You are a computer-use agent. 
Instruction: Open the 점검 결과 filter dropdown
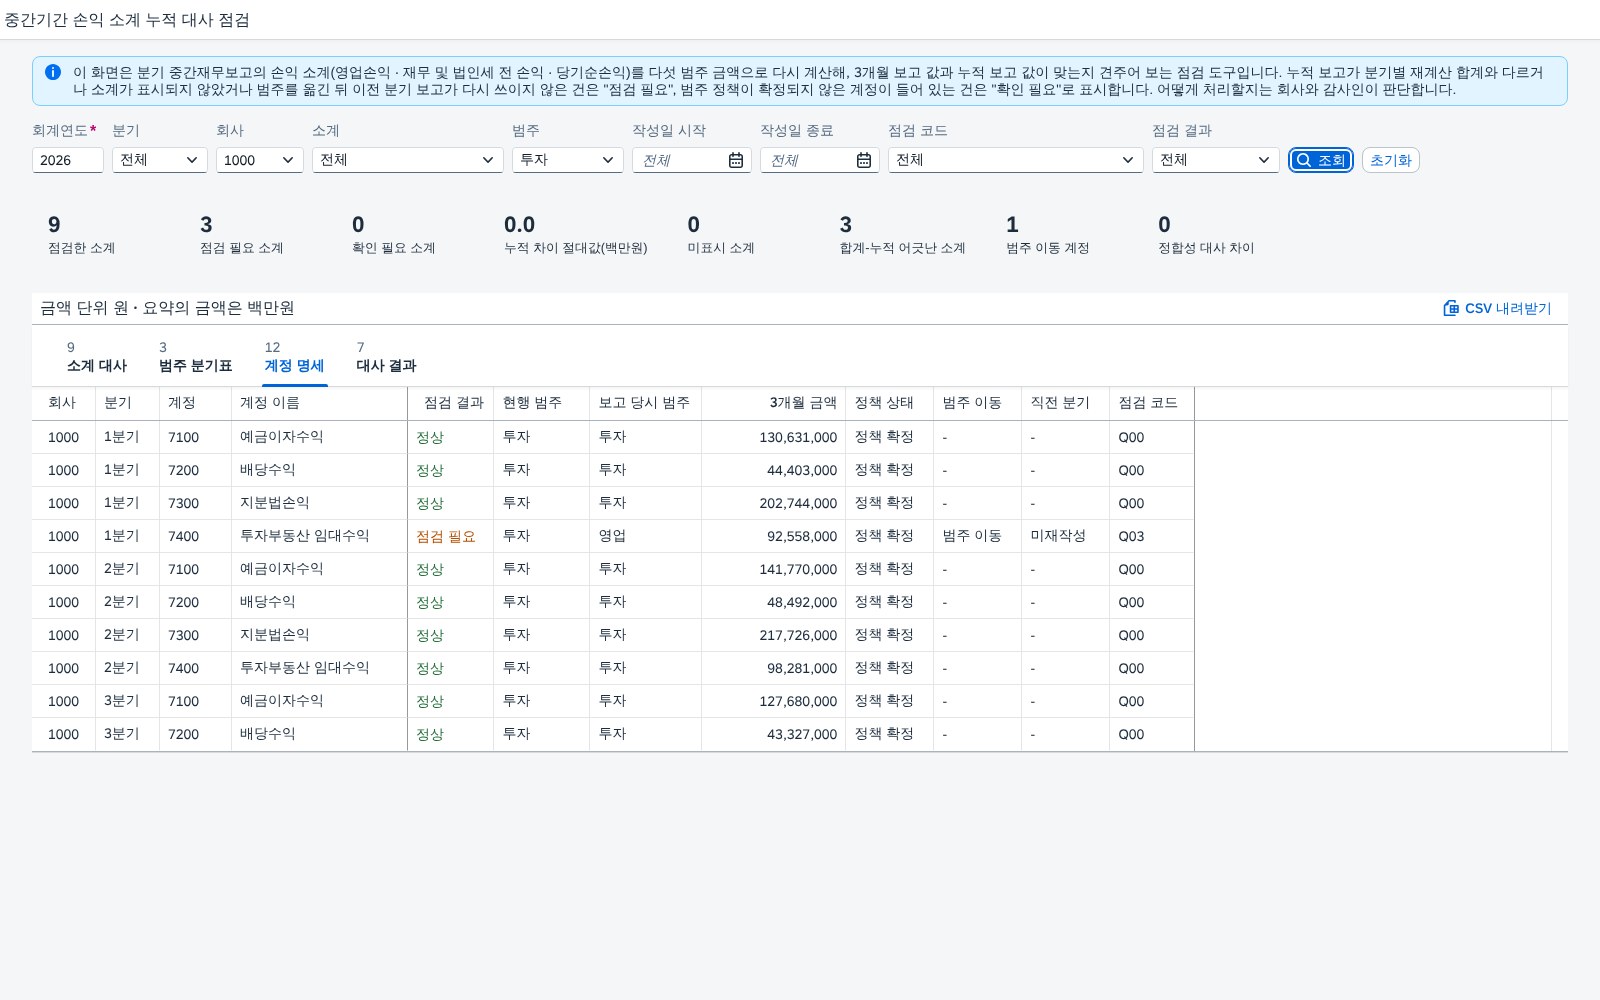[1216, 160]
